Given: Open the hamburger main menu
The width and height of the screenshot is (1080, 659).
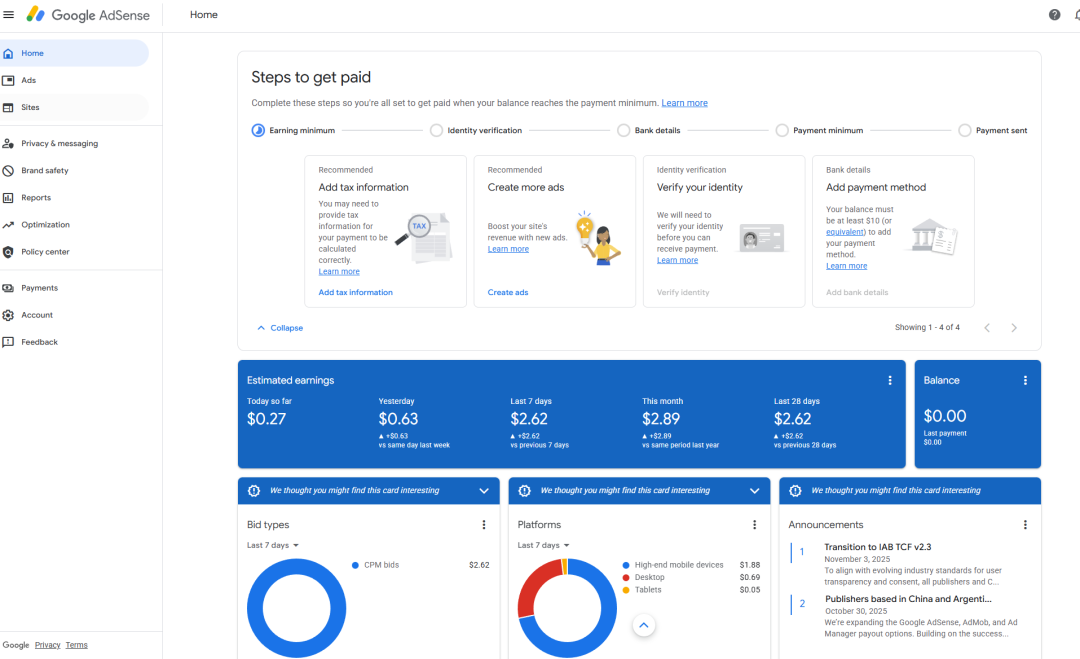Looking at the screenshot, I should click(x=9, y=15).
